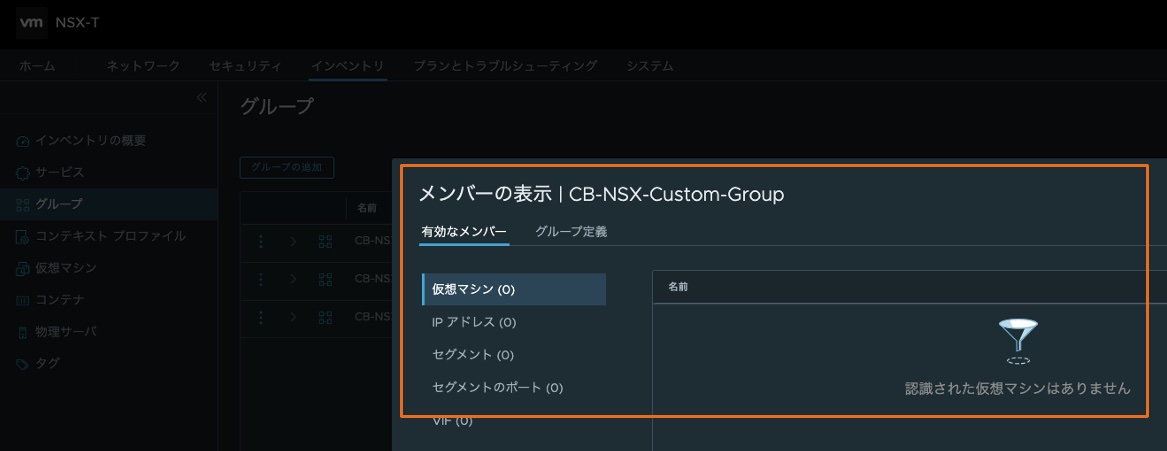Switch to 有効なメンバー tab

tap(464, 231)
